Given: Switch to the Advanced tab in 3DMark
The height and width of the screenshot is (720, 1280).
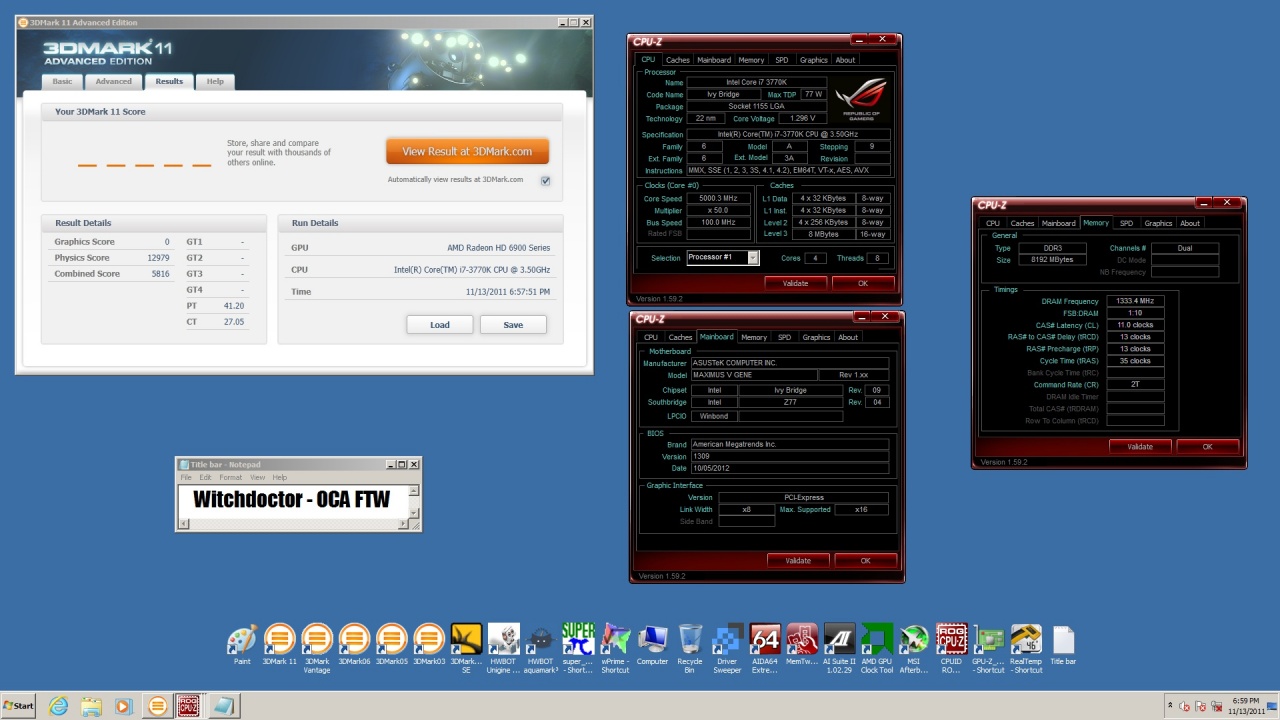Looking at the screenshot, I should pyautogui.click(x=113, y=82).
